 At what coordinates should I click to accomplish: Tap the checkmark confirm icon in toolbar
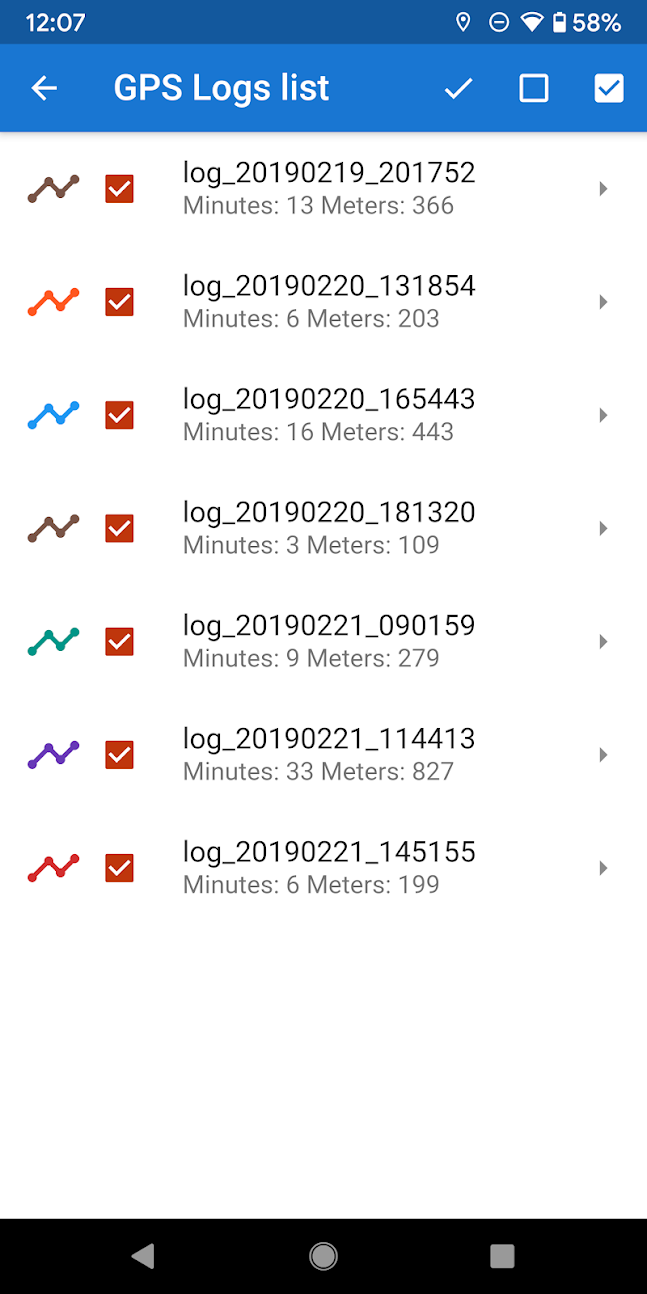click(458, 88)
